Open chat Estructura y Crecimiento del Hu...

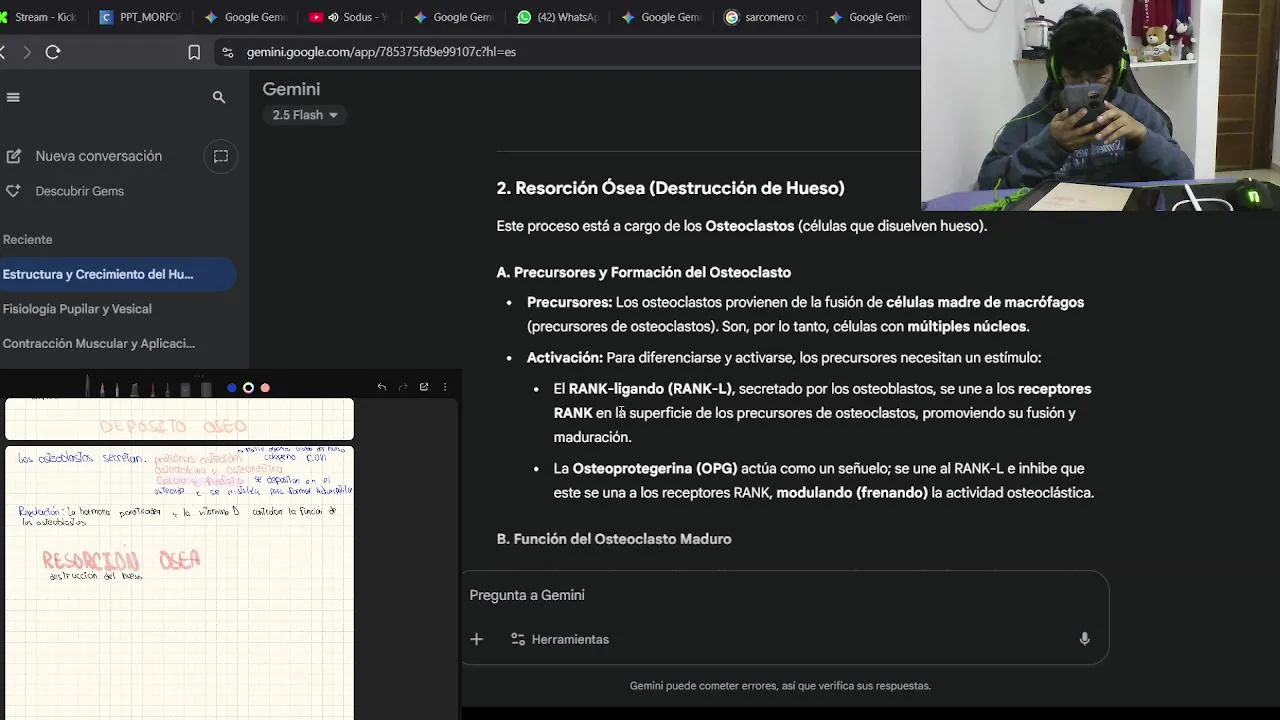coord(117,274)
